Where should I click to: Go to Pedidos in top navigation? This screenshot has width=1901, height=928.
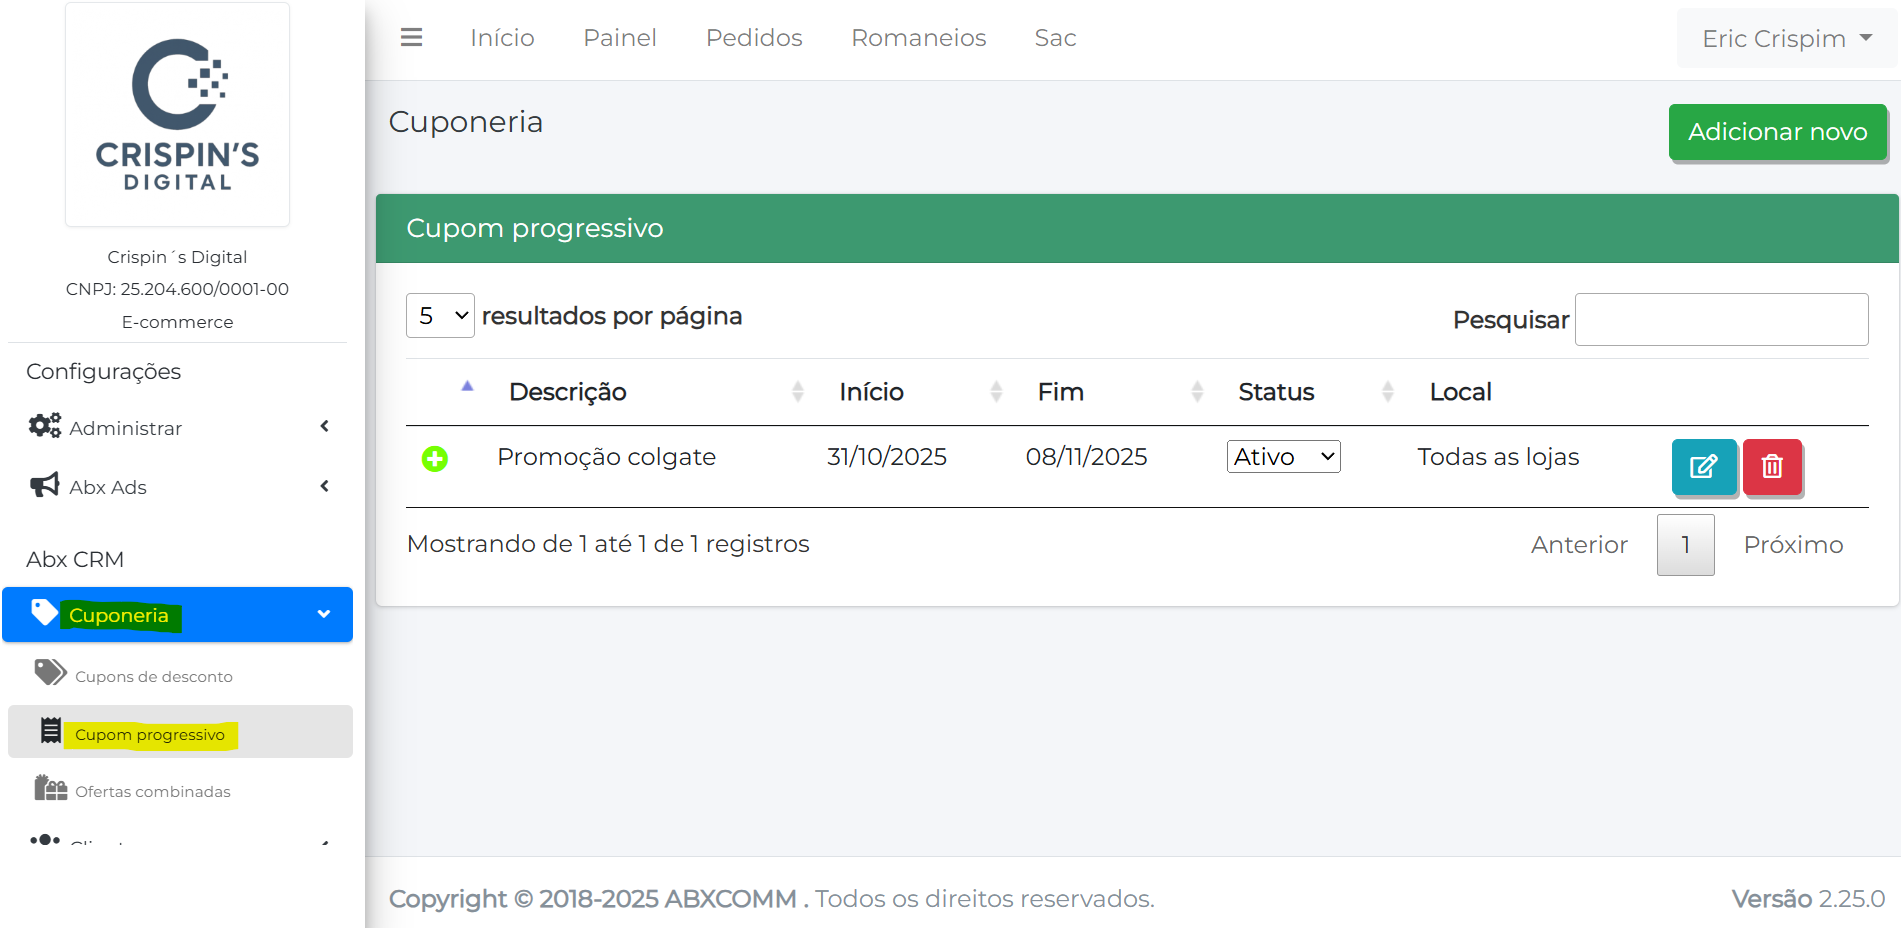point(753,38)
